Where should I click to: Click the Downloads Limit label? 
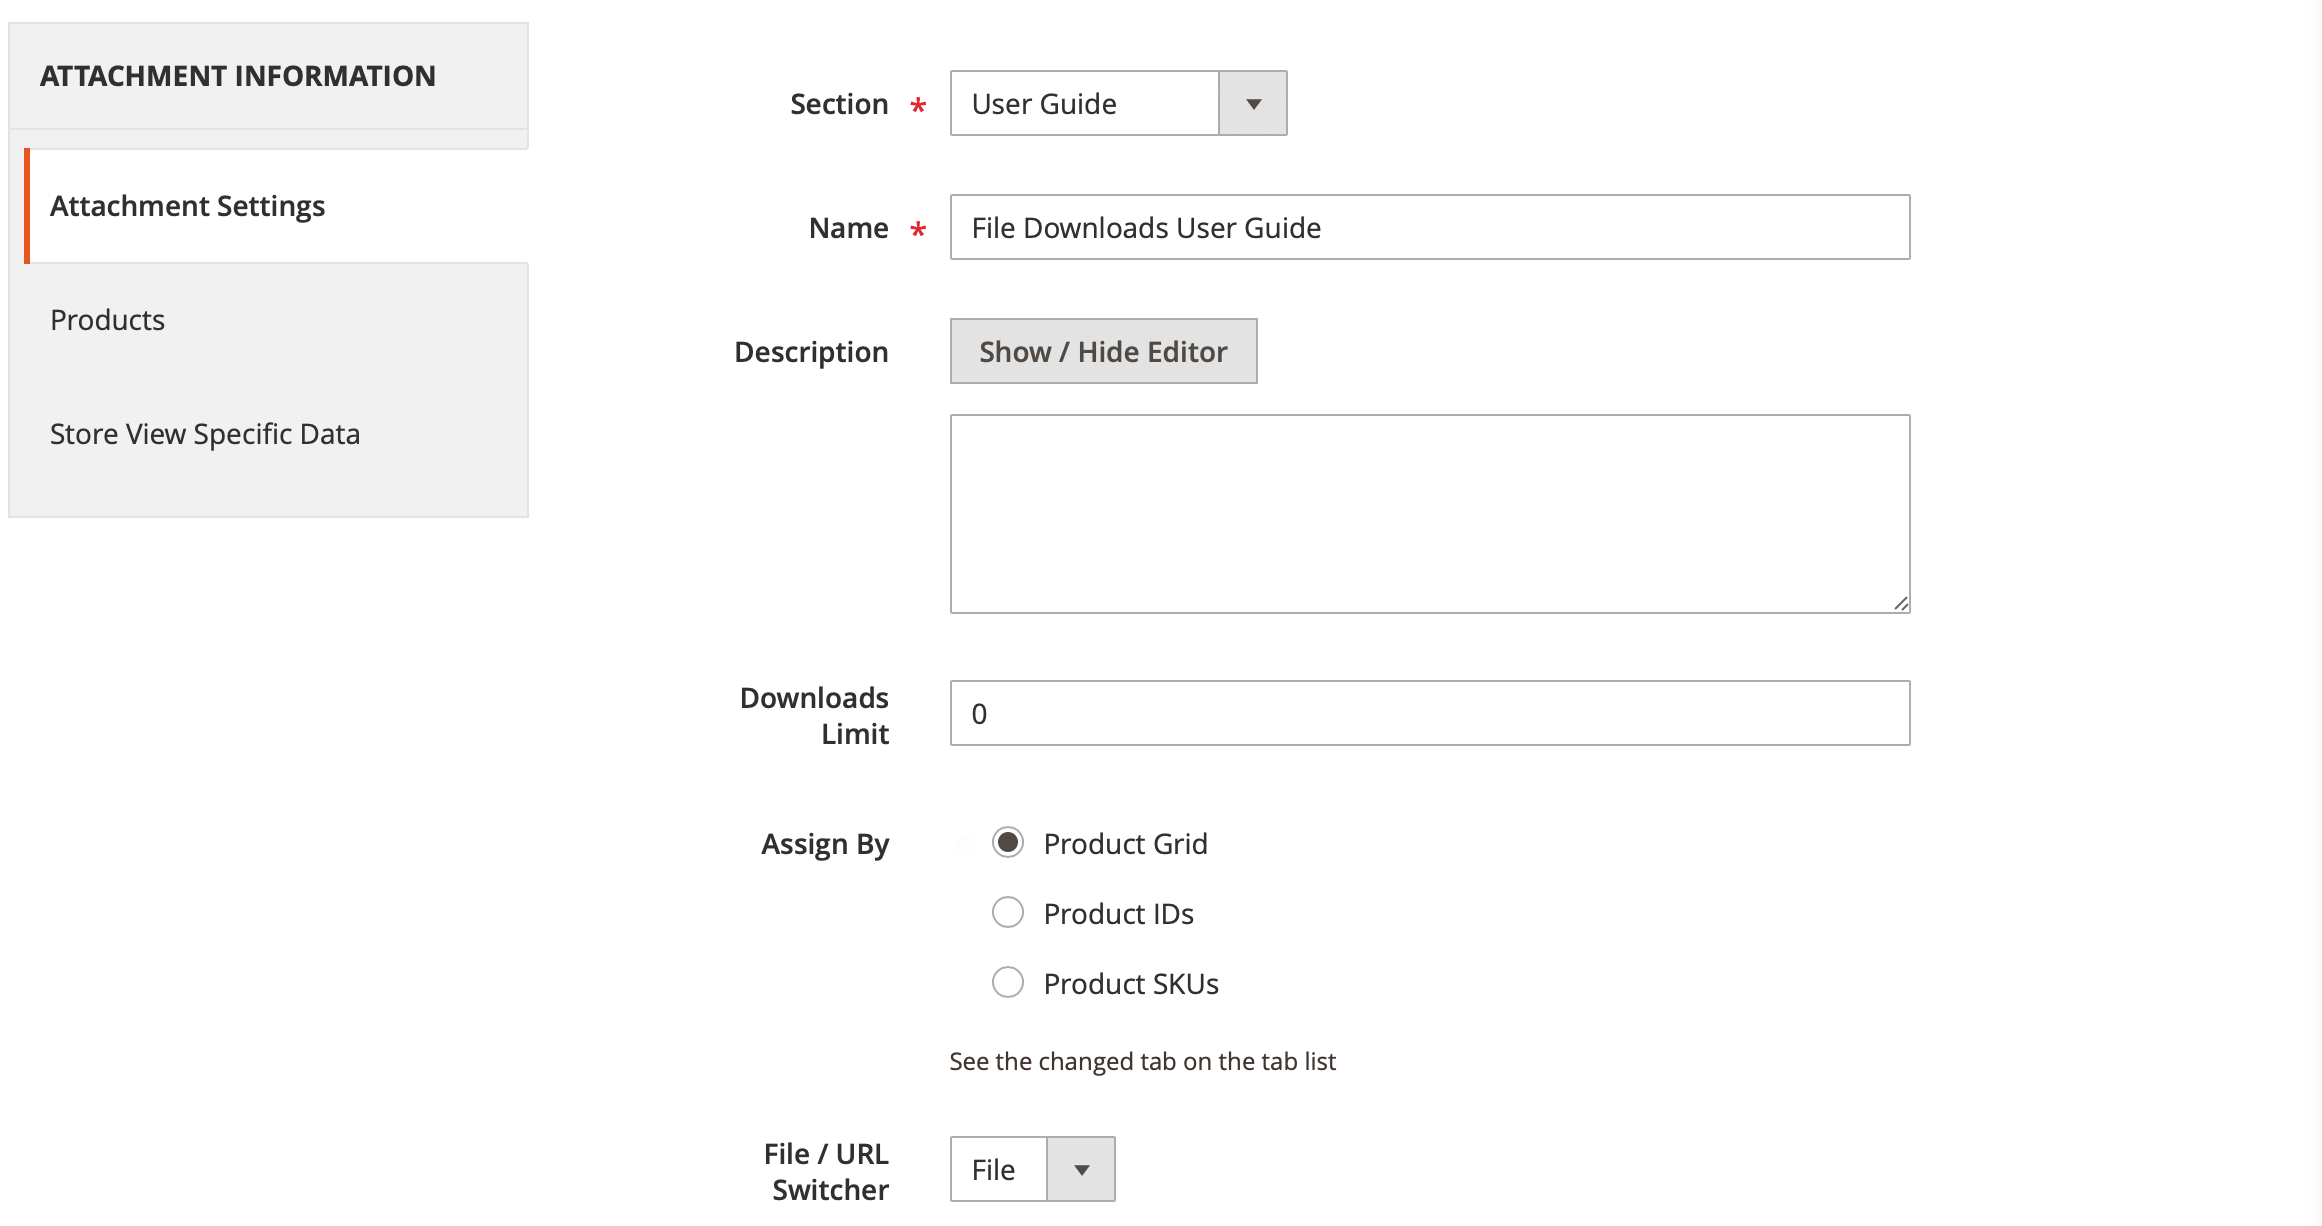(814, 715)
